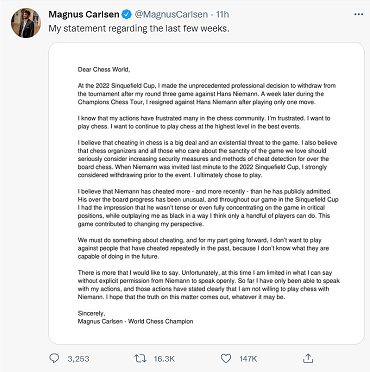Screen dimensions: 370x372
Task: Open the @MagnusCarlsen handle link
Action: pyautogui.click(x=170, y=15)
